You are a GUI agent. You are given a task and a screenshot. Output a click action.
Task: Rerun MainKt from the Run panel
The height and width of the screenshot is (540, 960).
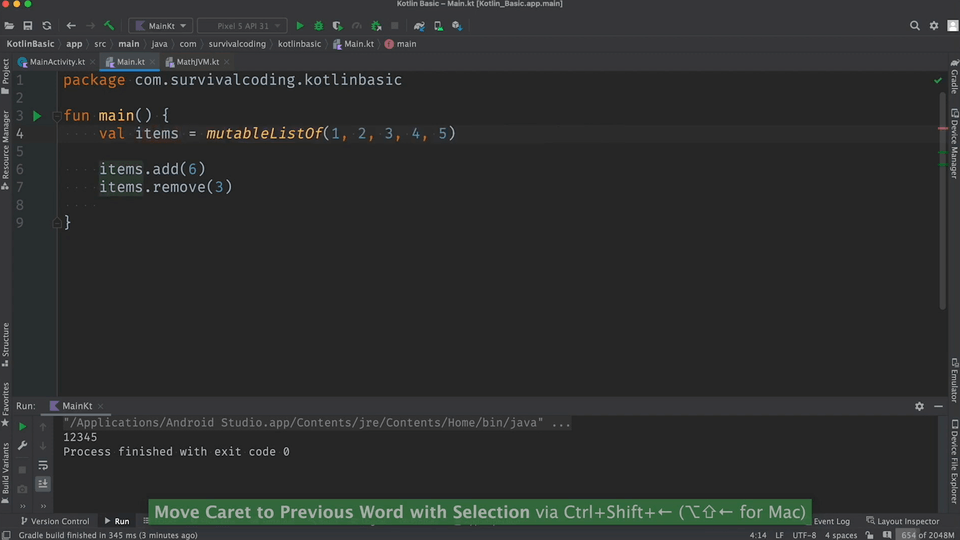[x=22, y=427]
